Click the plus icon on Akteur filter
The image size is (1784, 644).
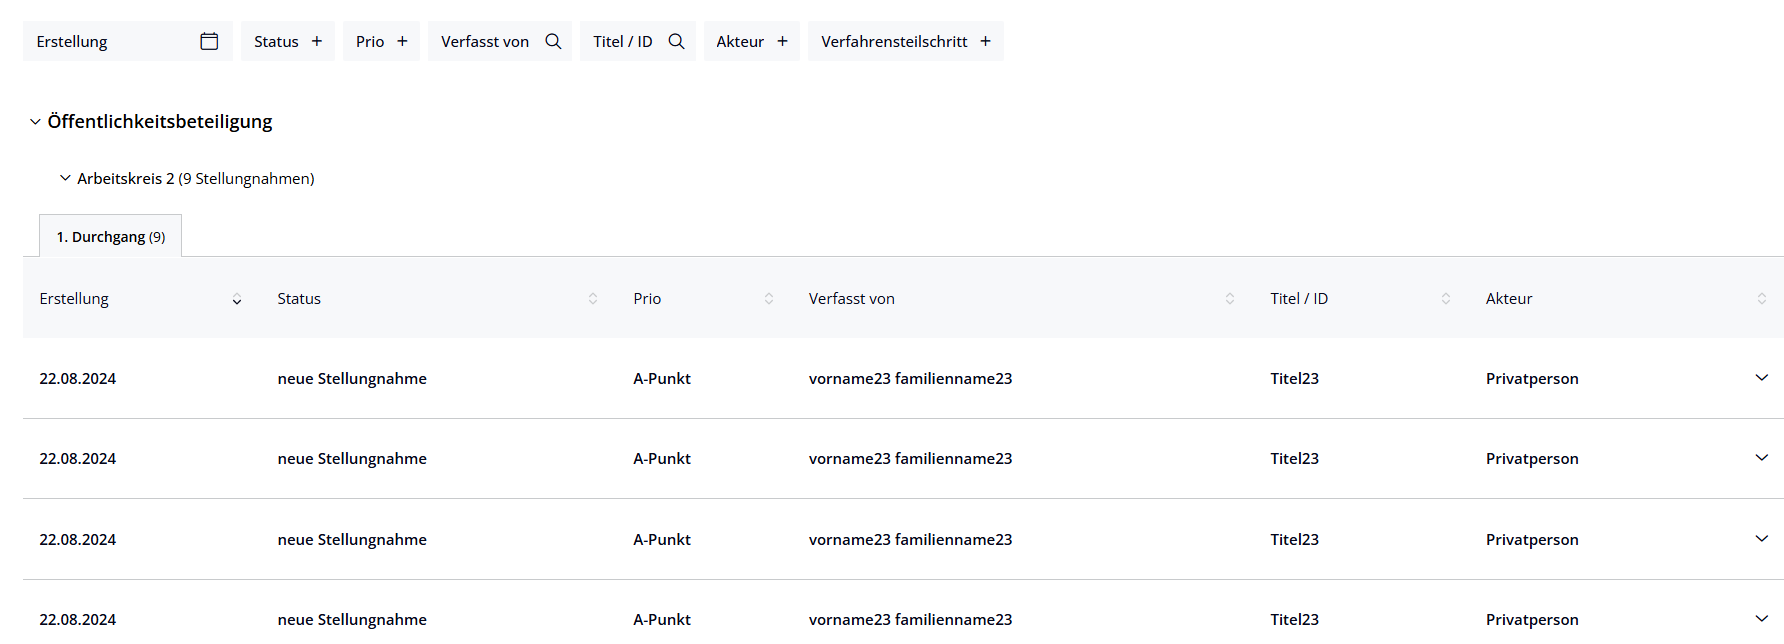(x=782, y=41)
